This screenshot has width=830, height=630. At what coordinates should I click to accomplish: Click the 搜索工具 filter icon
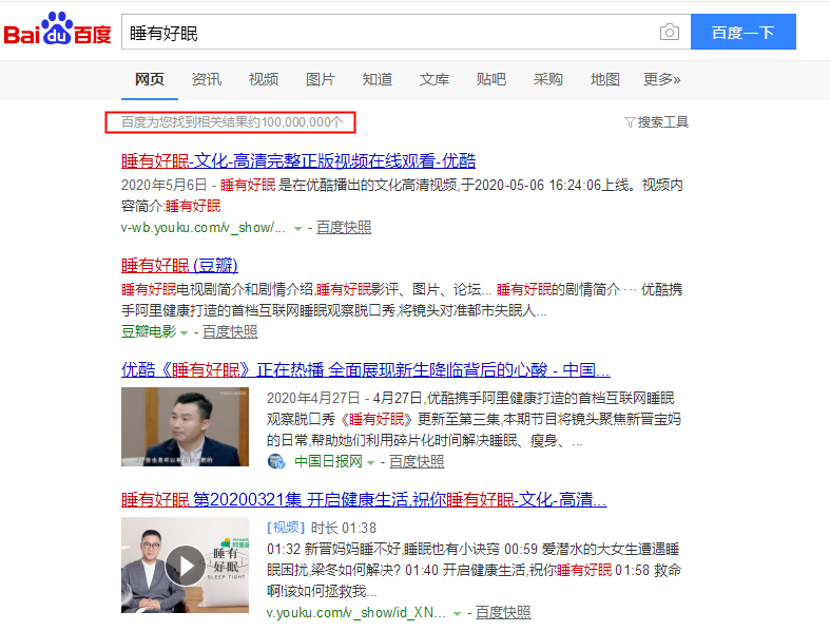pos(629,123)
